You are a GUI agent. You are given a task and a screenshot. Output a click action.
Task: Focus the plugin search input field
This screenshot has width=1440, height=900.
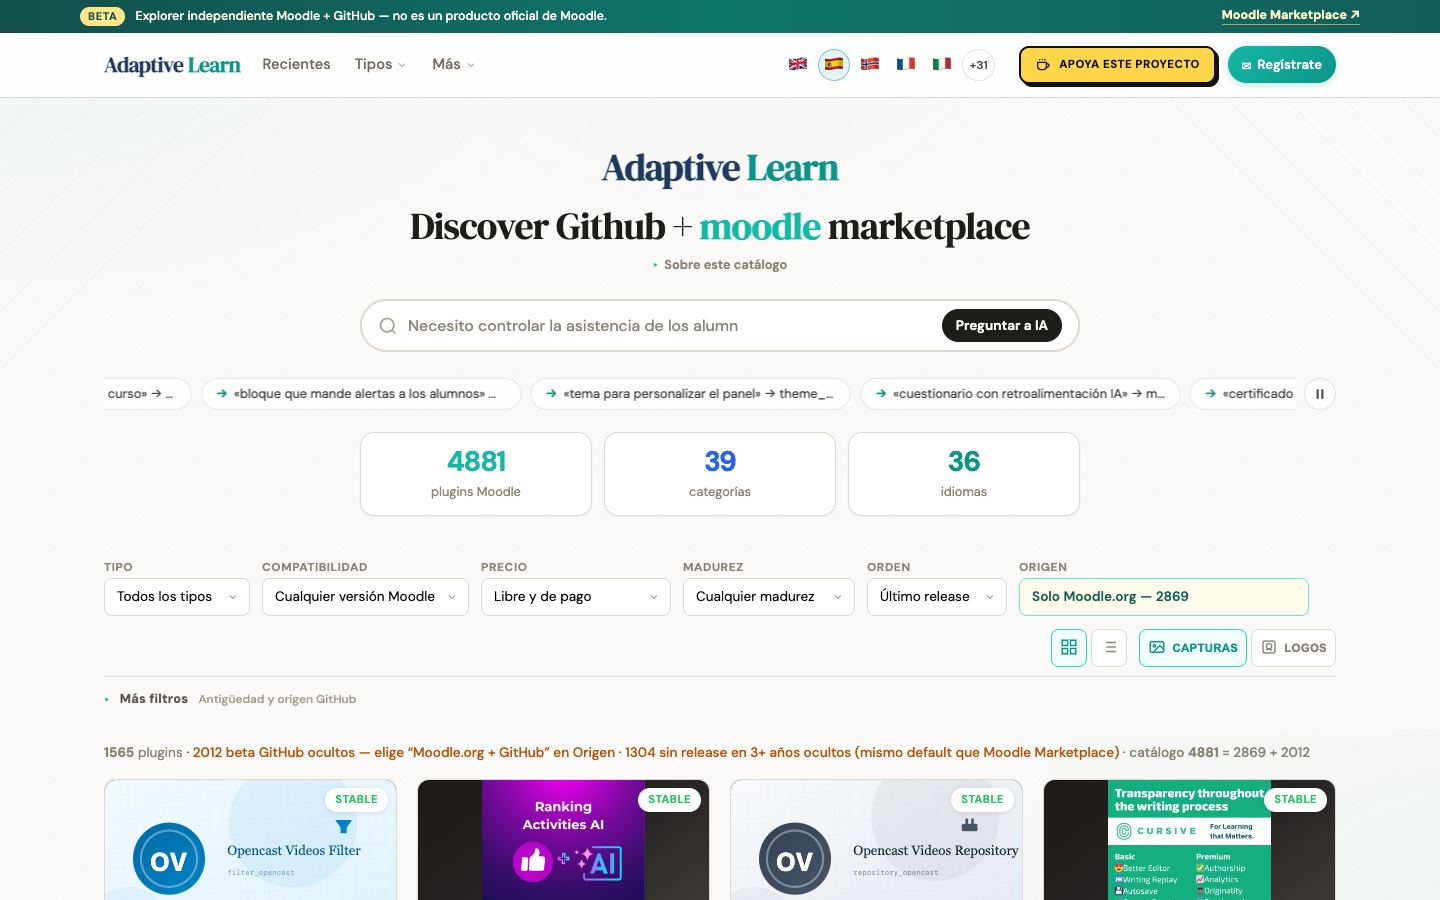point(668,326)
